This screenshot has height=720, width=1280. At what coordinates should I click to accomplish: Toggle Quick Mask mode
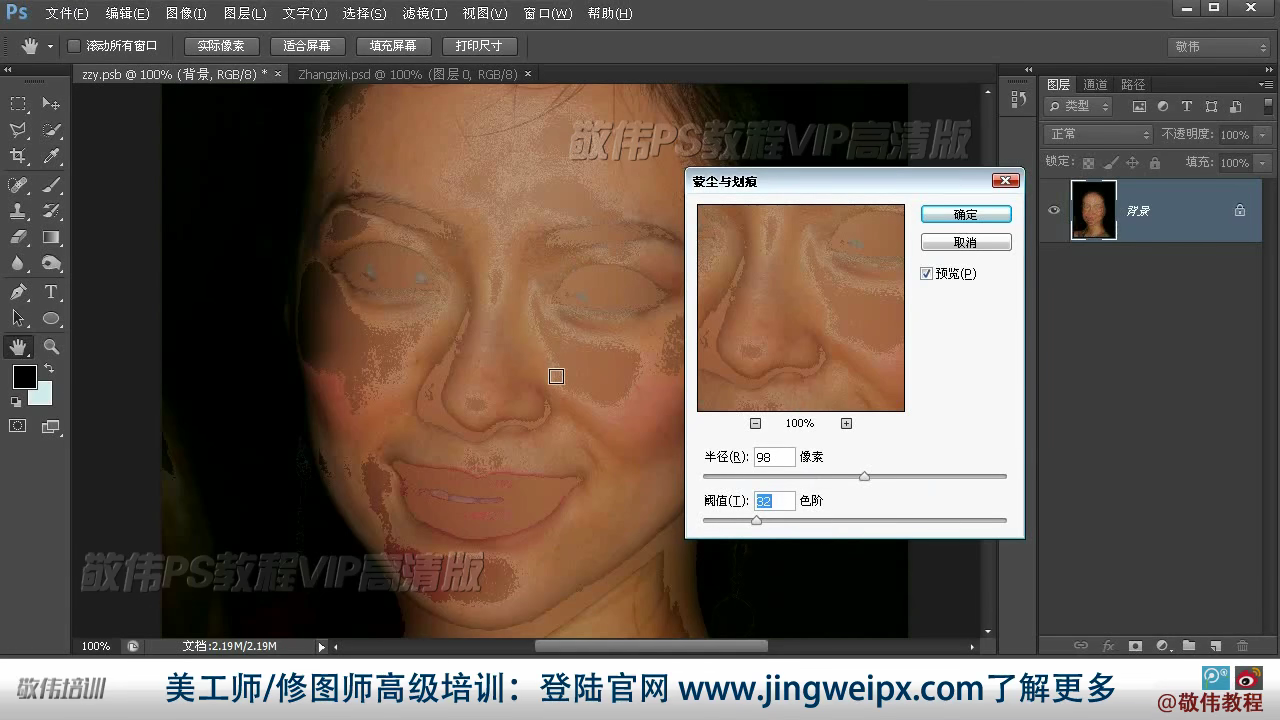(x=18, y=426)
